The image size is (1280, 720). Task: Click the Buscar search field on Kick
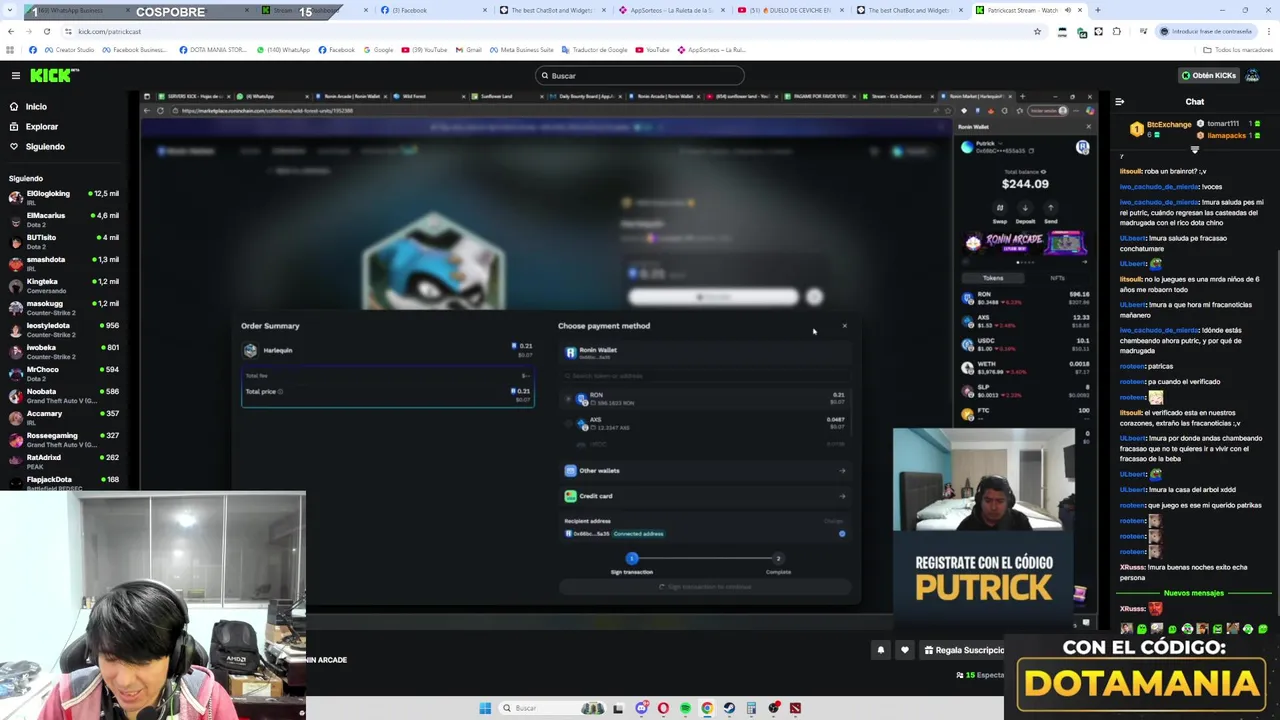[x=640, y=75]
